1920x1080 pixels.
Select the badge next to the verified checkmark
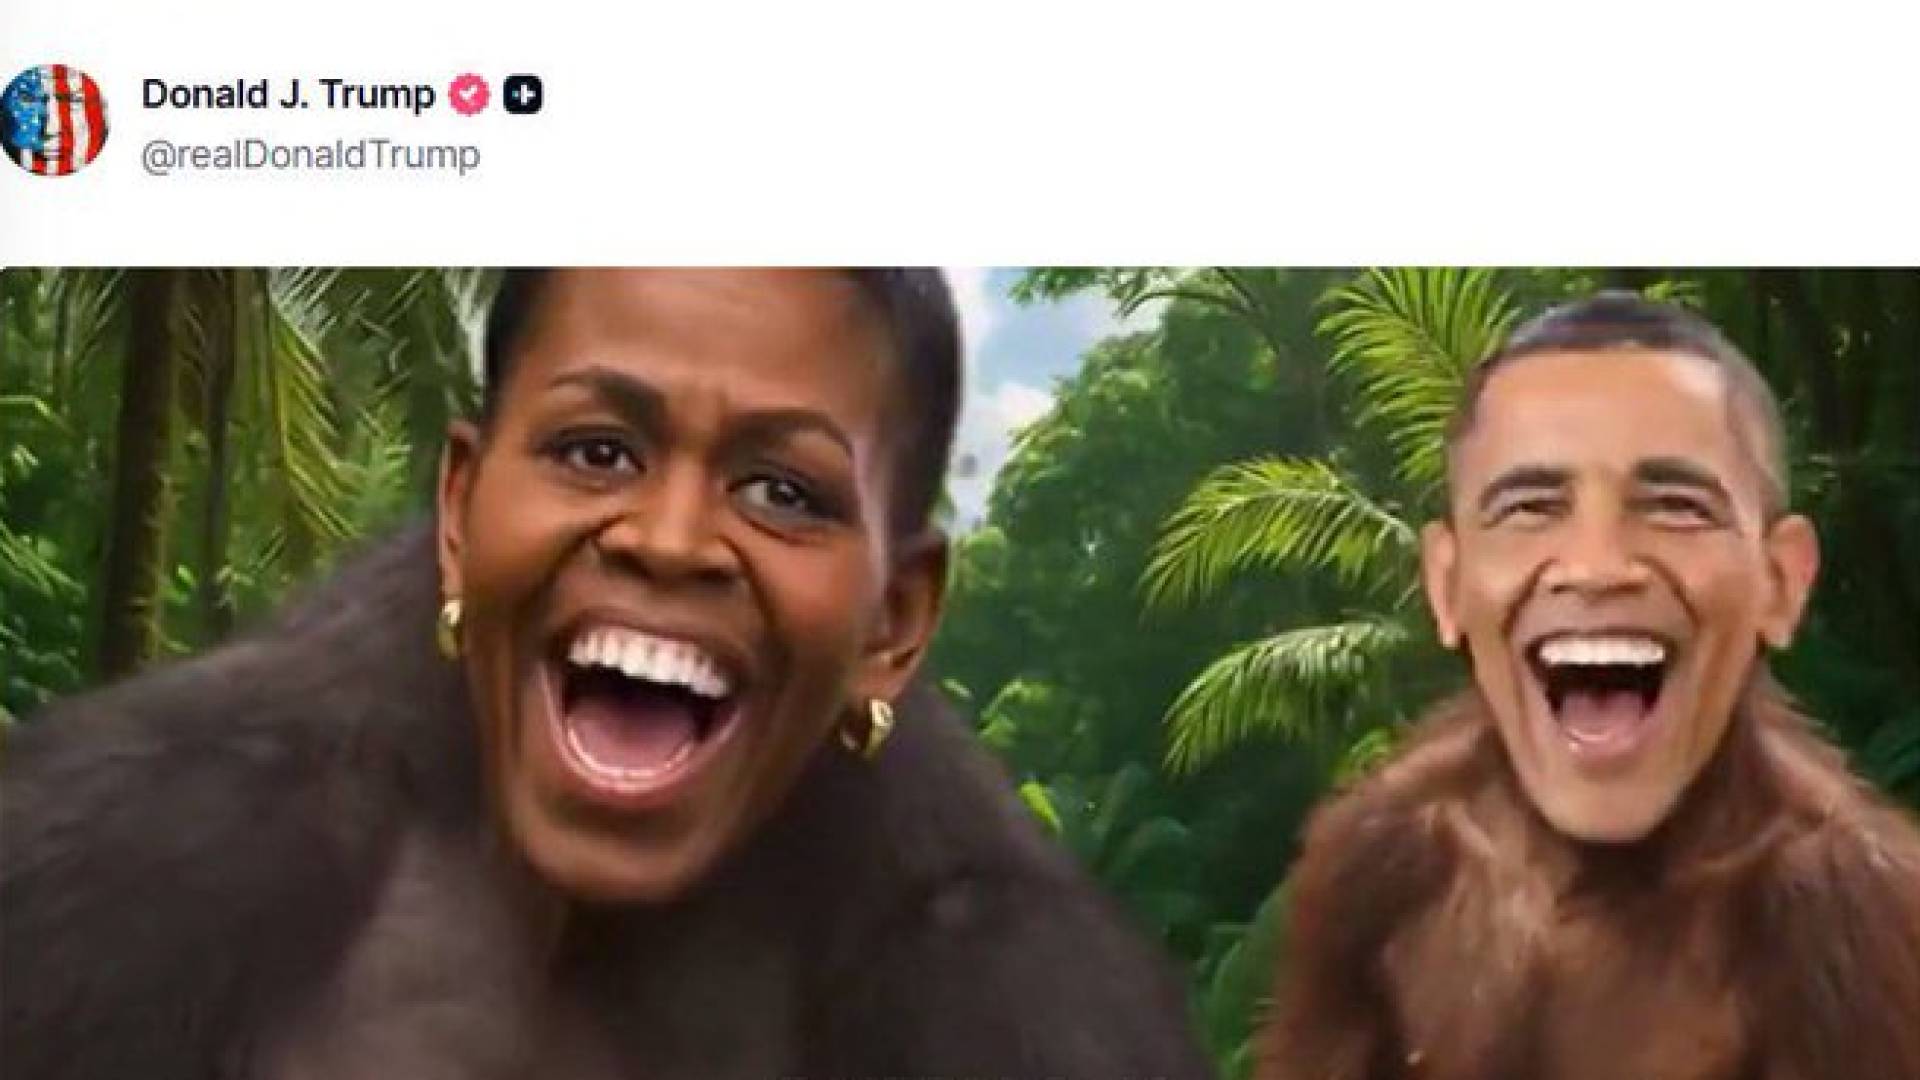pyautogui.click(x=523, y=95)
